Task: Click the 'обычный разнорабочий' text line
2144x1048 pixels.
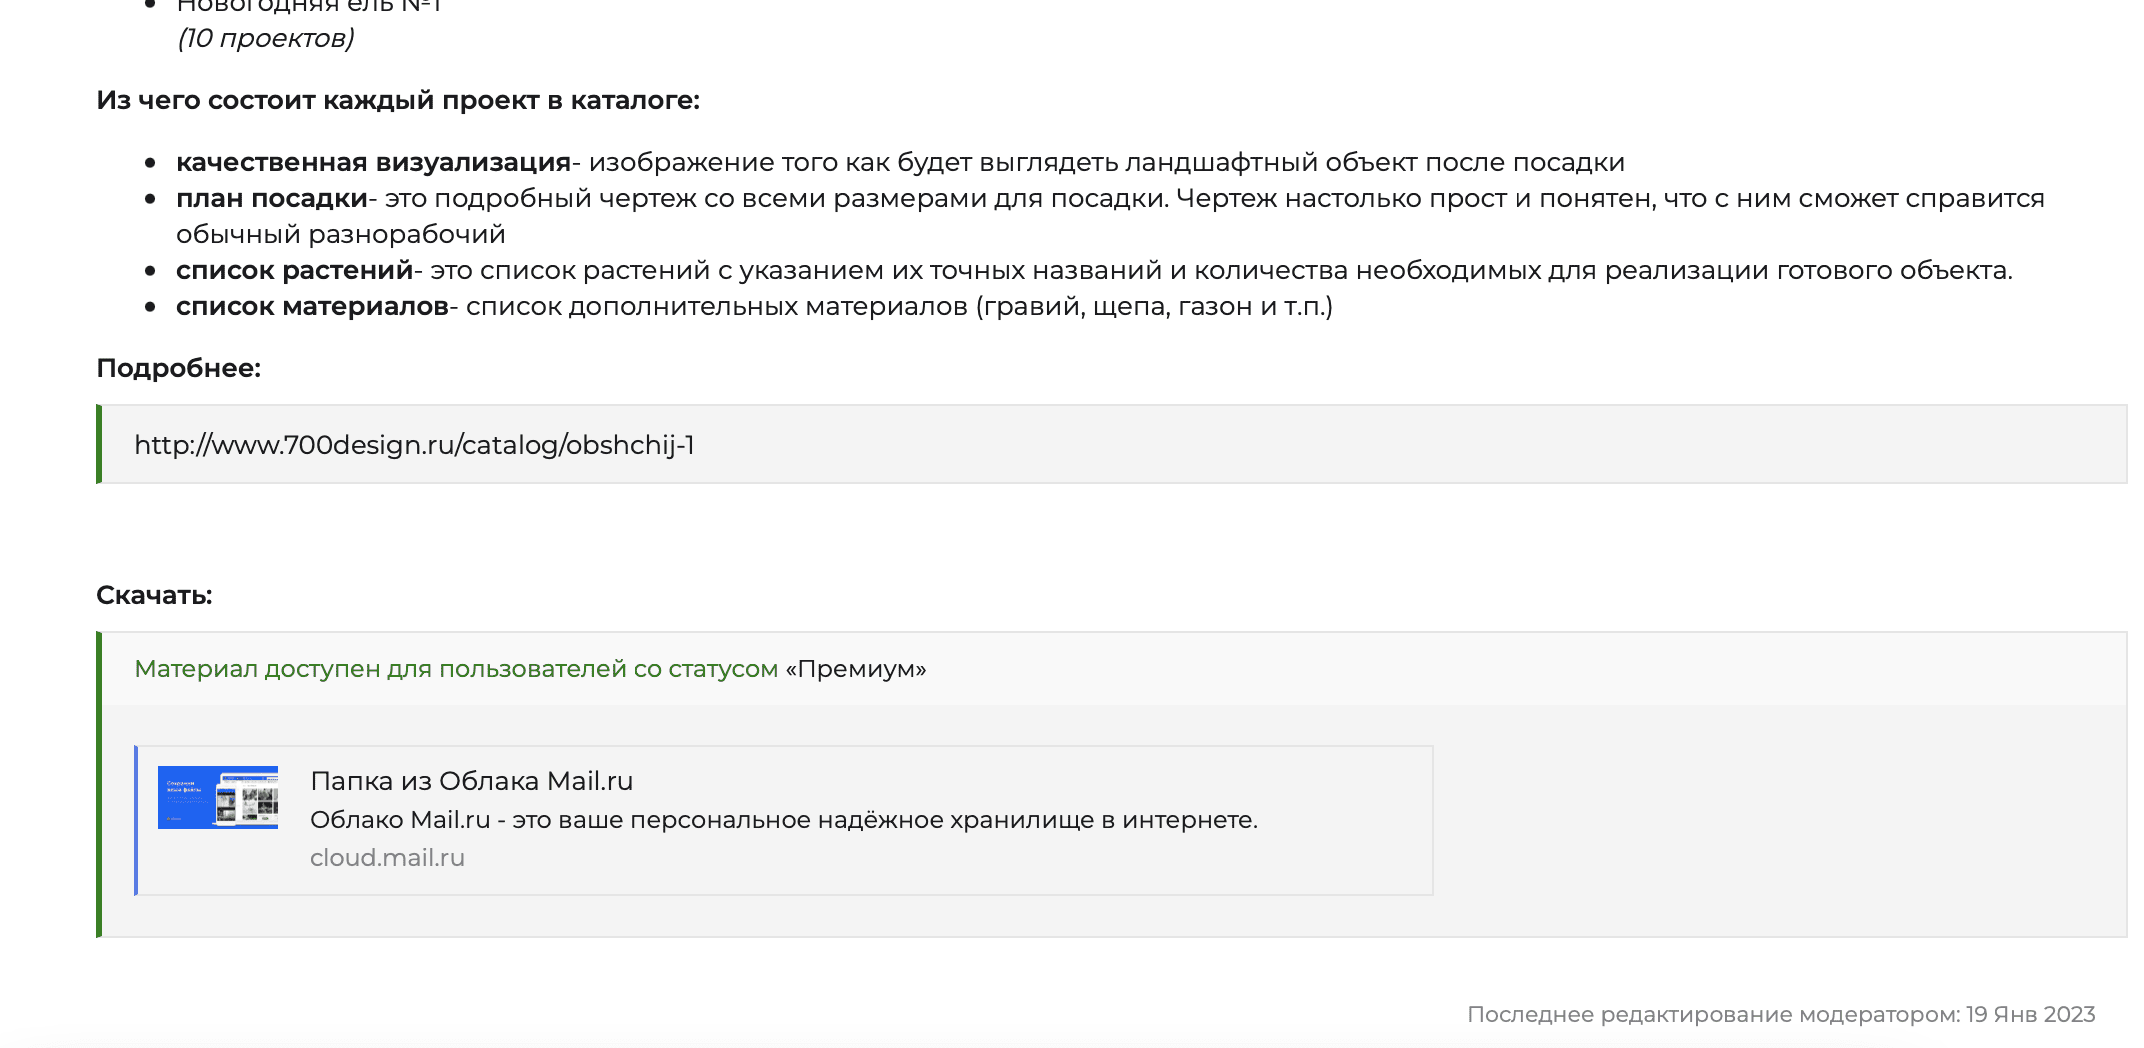Action: (x=341, y=234)
